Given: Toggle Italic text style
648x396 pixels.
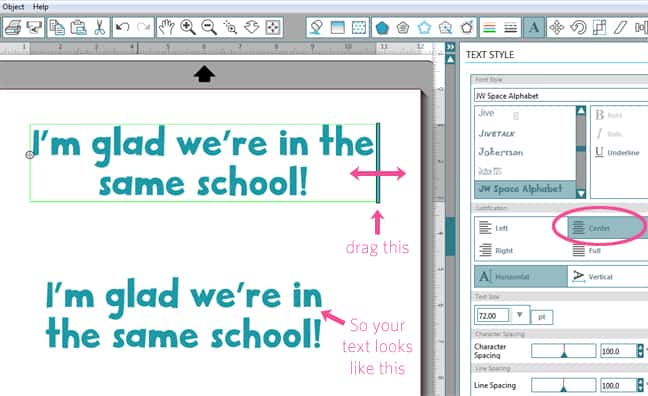Looking at the screenshot, I should 608,134.
